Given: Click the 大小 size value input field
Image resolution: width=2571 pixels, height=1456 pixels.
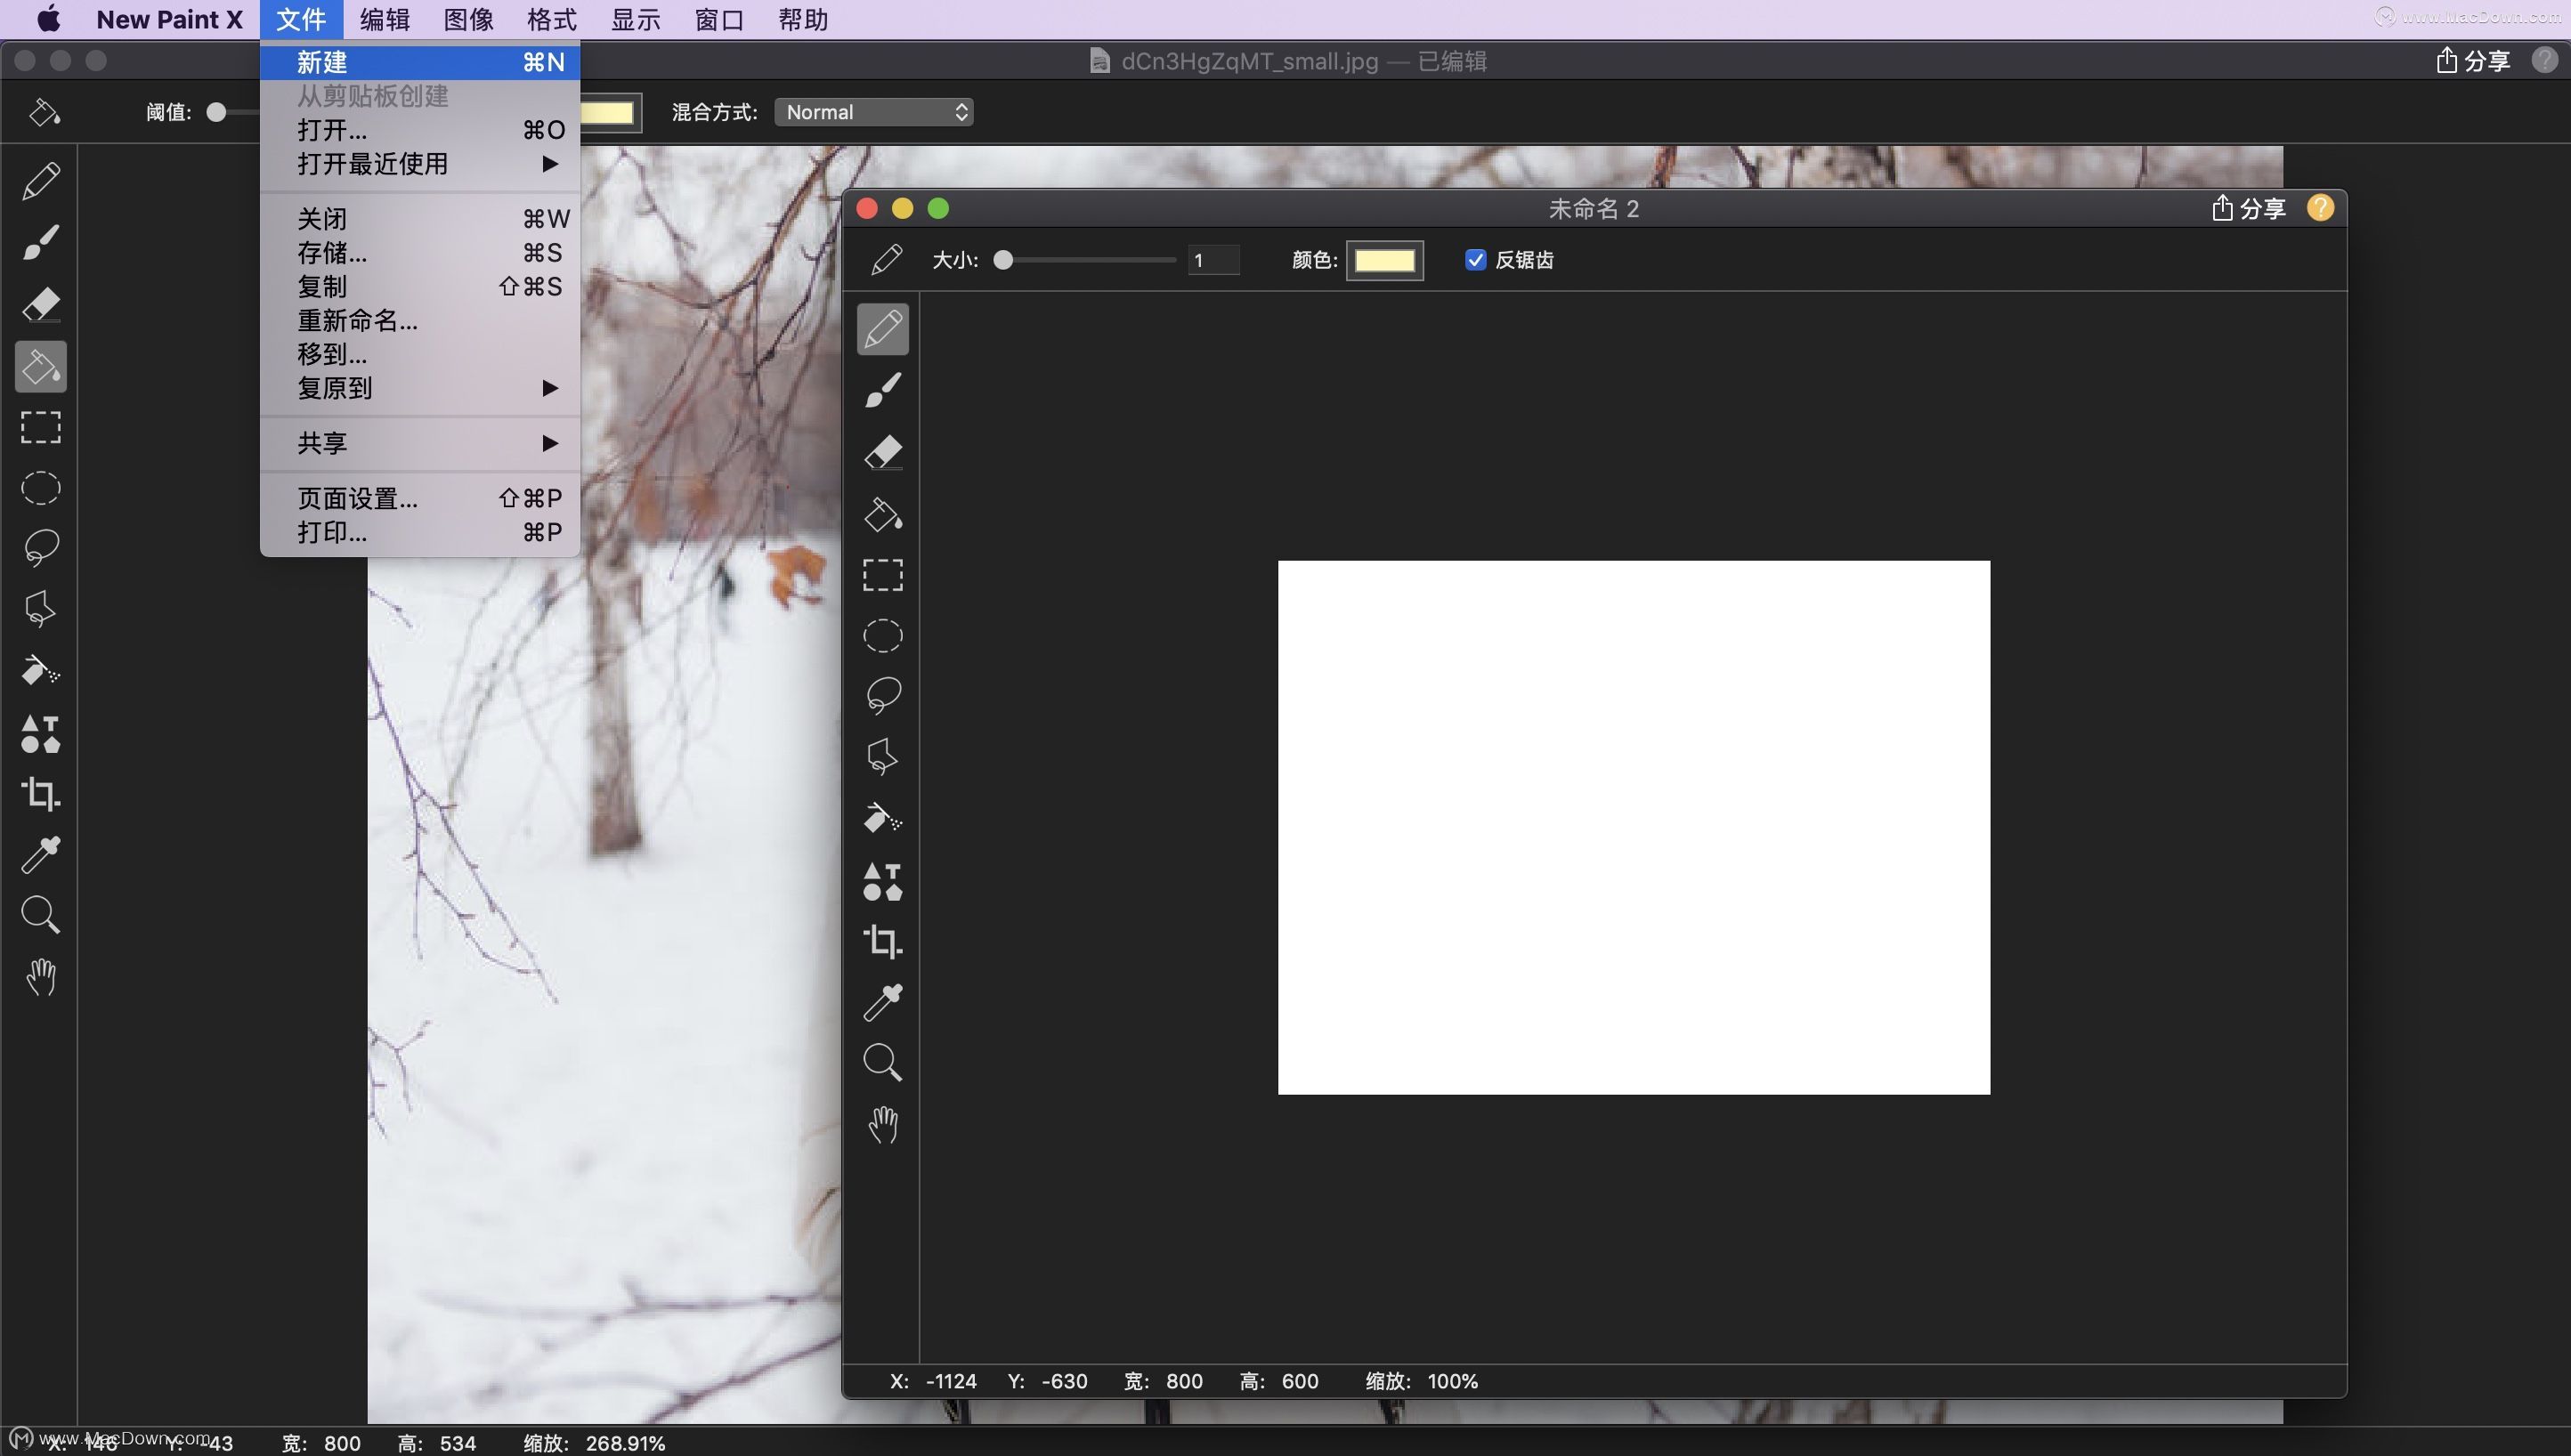Looking at the screenshot, I should click(x=1212, y=261).
